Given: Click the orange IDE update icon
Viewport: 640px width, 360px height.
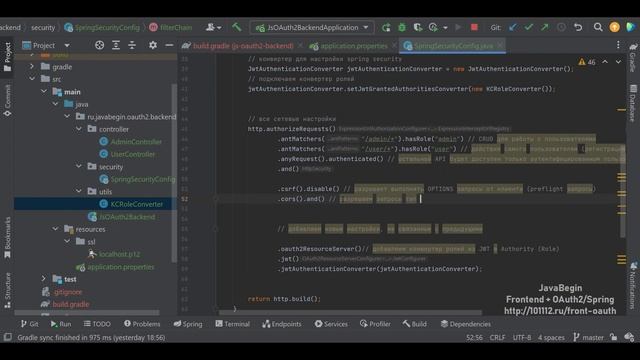Looking at the screenshot, I should coord(614,27).
